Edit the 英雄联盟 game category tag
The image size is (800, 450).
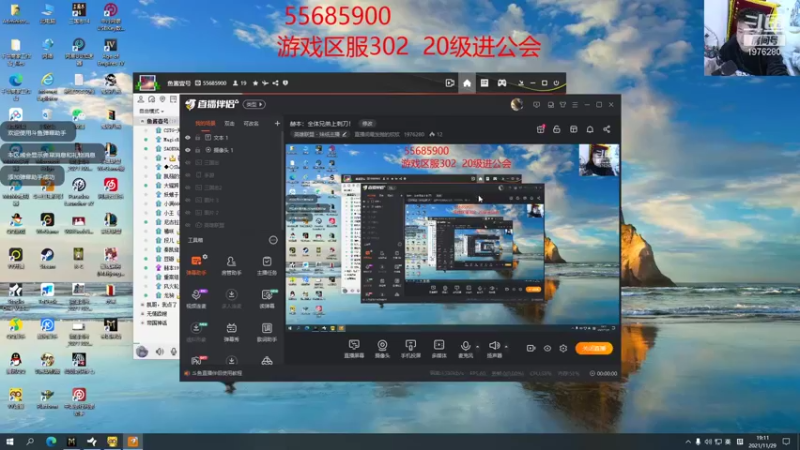(x=320, y=134)
